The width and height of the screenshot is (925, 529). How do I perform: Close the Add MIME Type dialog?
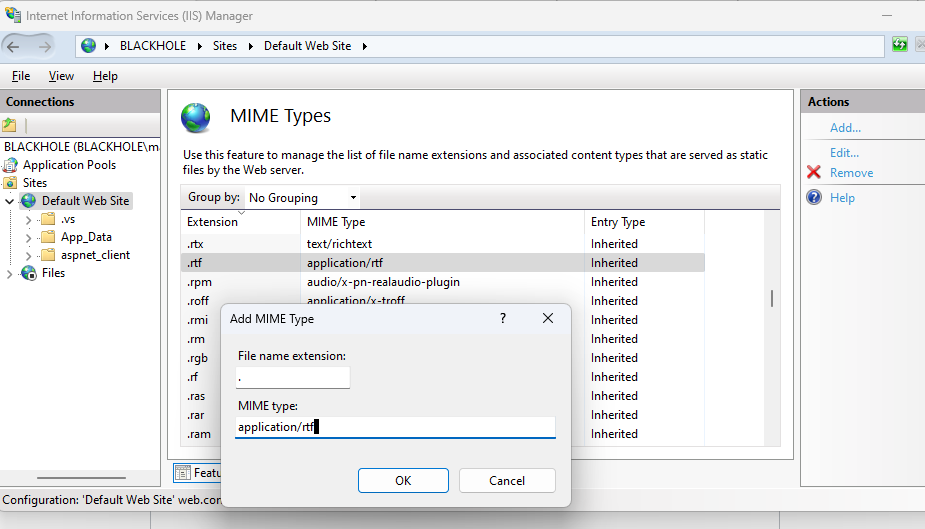tap(548, 318)
